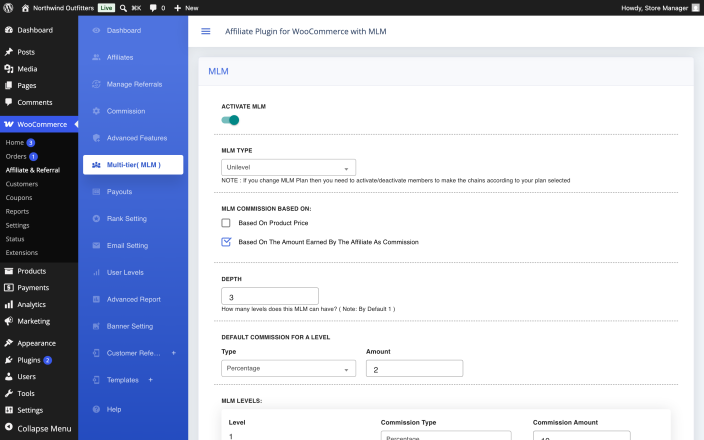Screen dimensions: 704x440
Task: Expand the Templates submenu plus
Action: pos(150,380)
